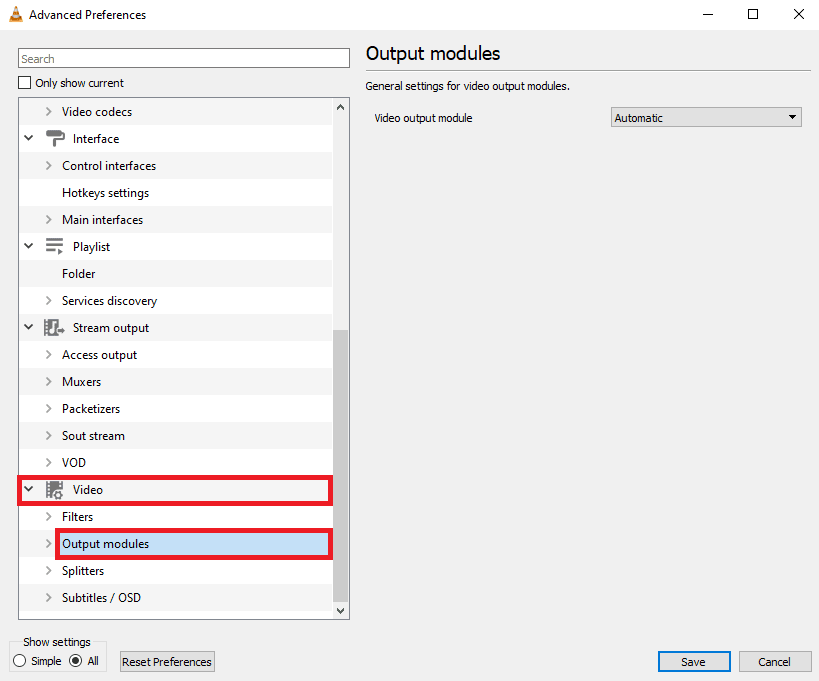Select Hotkeys settings in the tree

(x=106, y=193)
